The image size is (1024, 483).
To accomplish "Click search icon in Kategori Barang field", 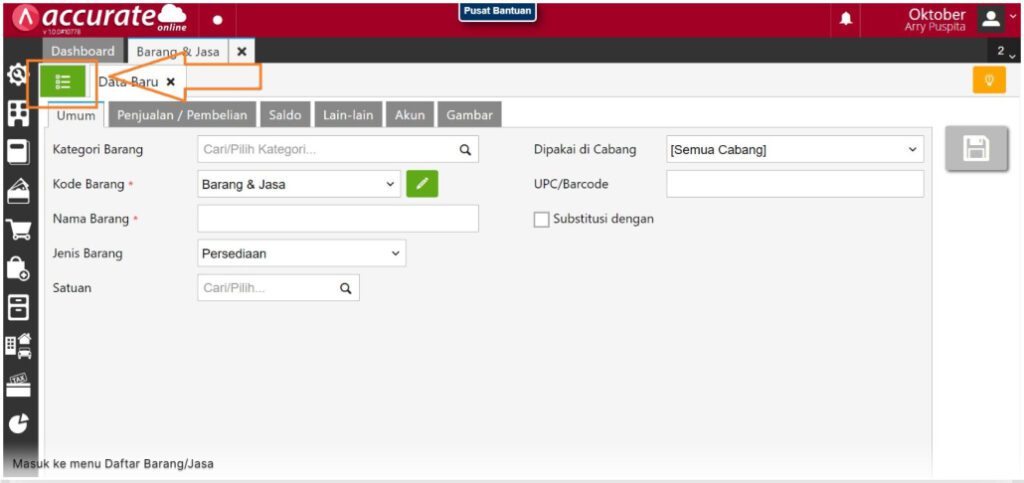I will click(465, 150).
